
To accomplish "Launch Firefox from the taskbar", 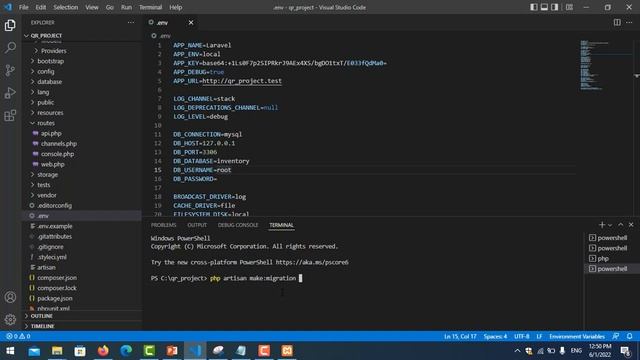I will pyautogui.click(x=103, y=351).
